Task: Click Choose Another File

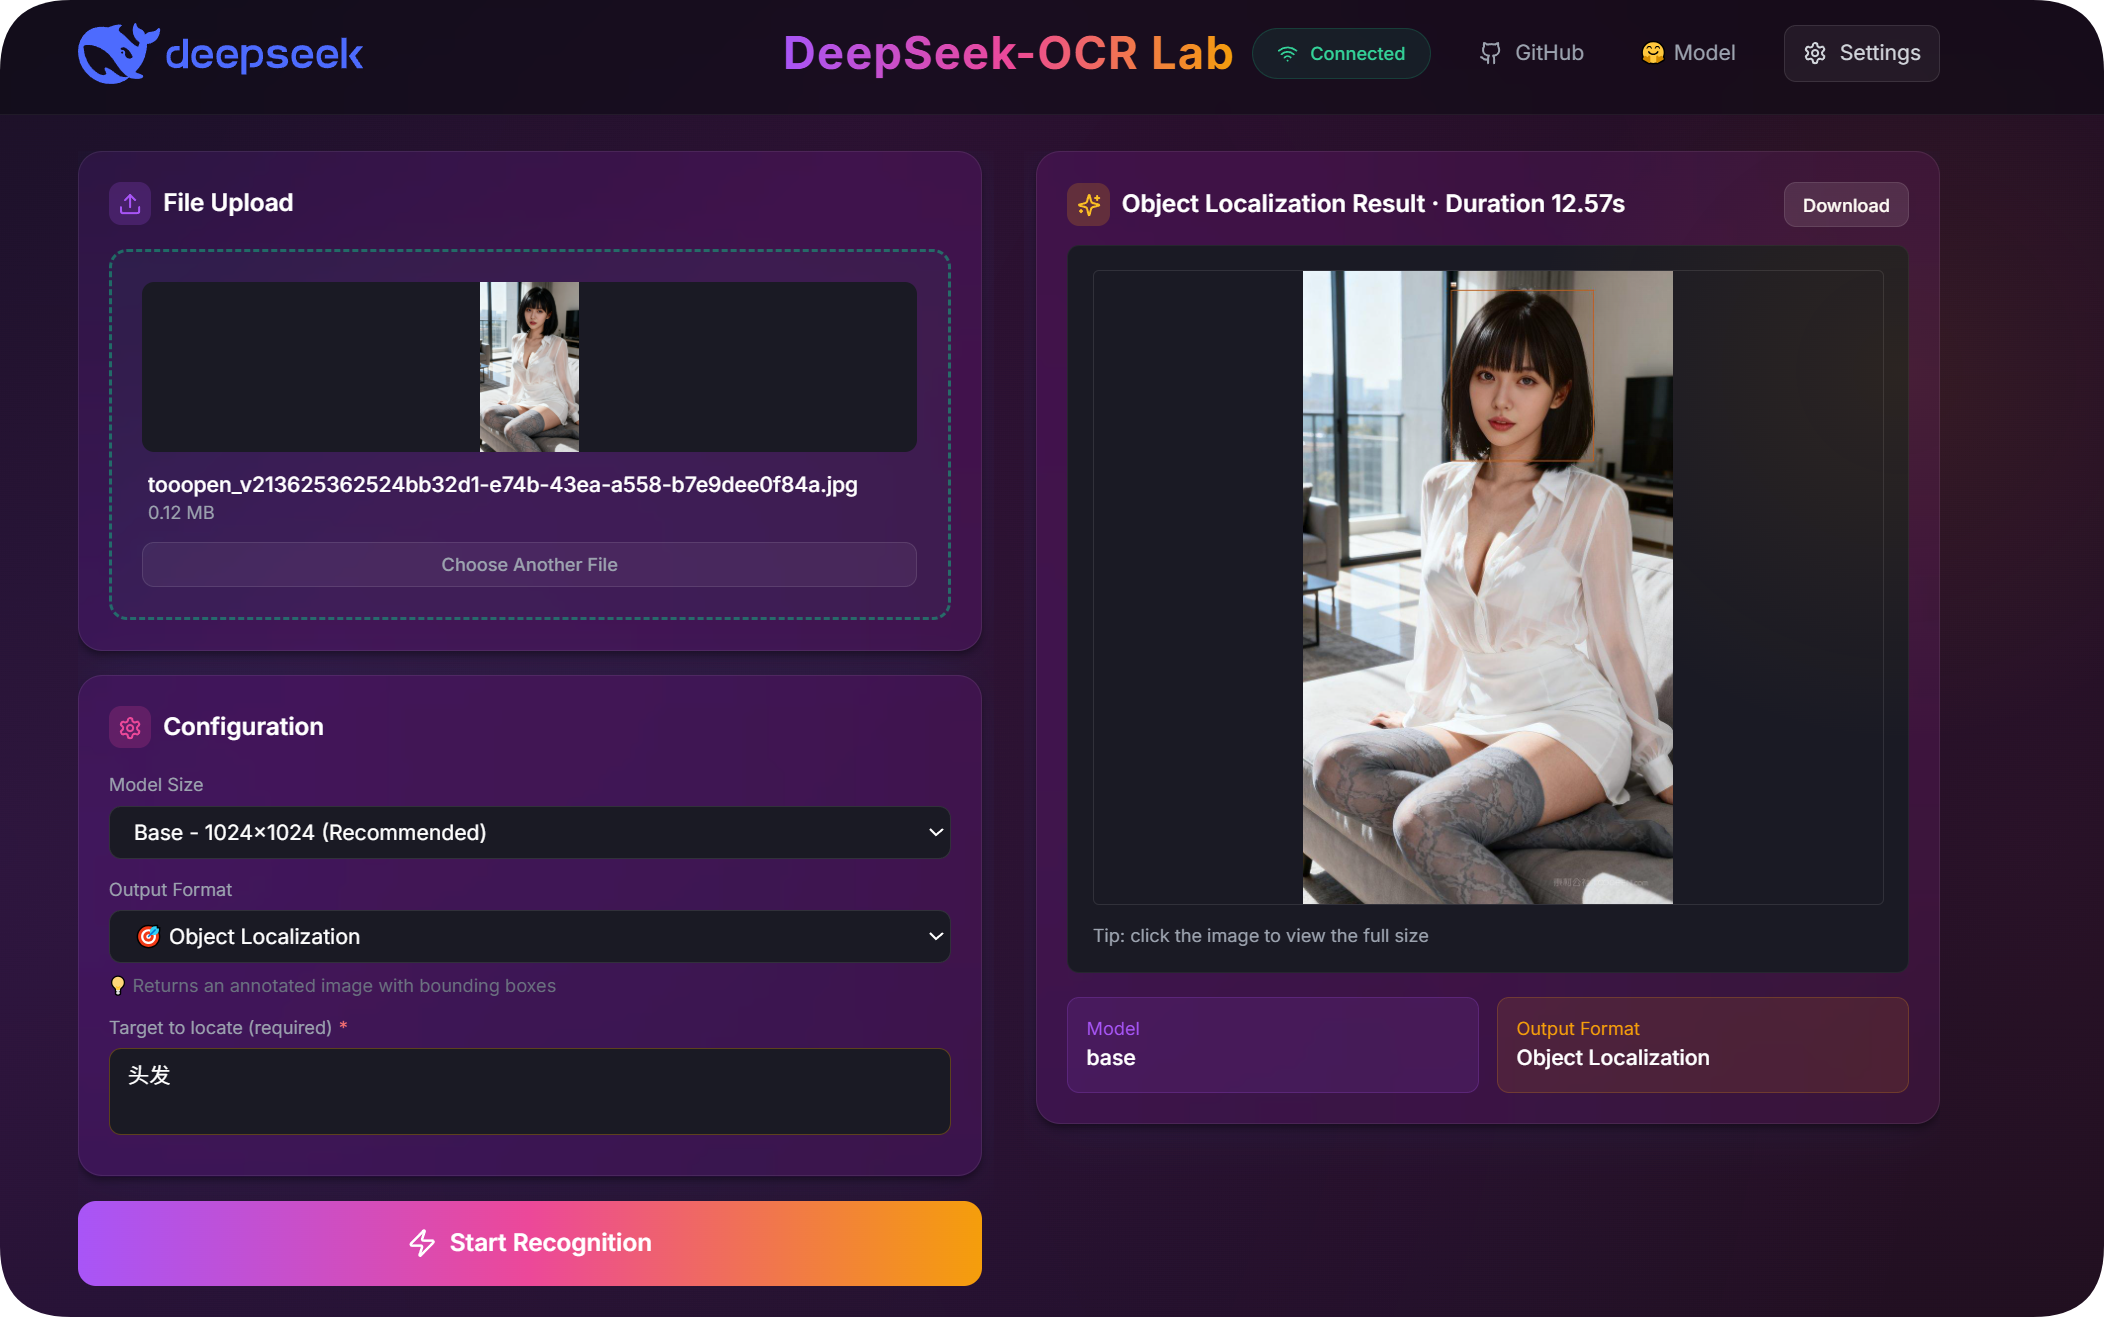Action: coord(529,564)
